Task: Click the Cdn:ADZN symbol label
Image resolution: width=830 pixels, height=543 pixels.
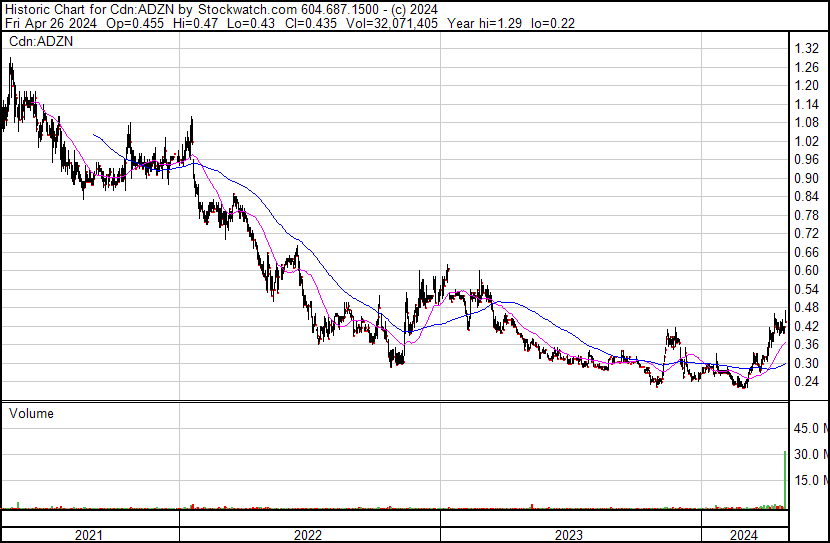Action: click(x=41, y=41)
